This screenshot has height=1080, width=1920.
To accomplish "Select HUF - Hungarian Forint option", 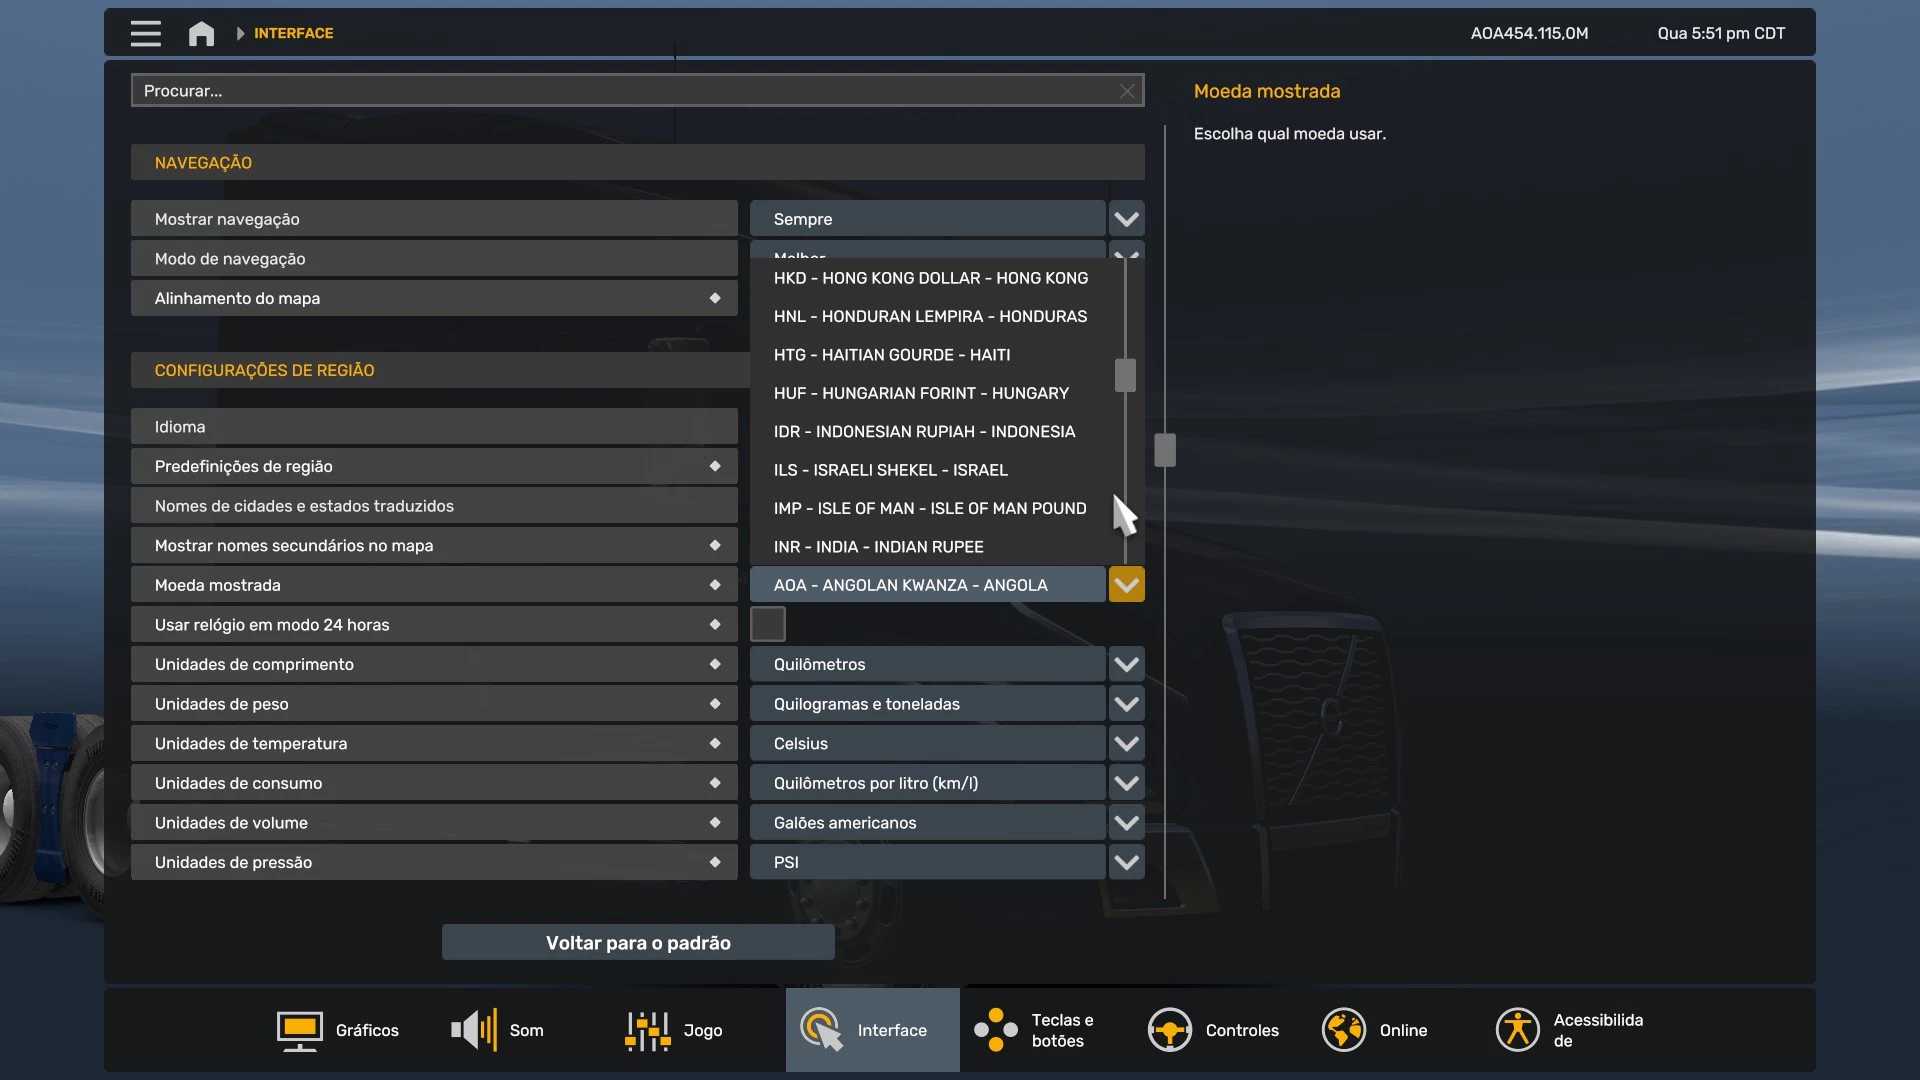I will point(920,393).
